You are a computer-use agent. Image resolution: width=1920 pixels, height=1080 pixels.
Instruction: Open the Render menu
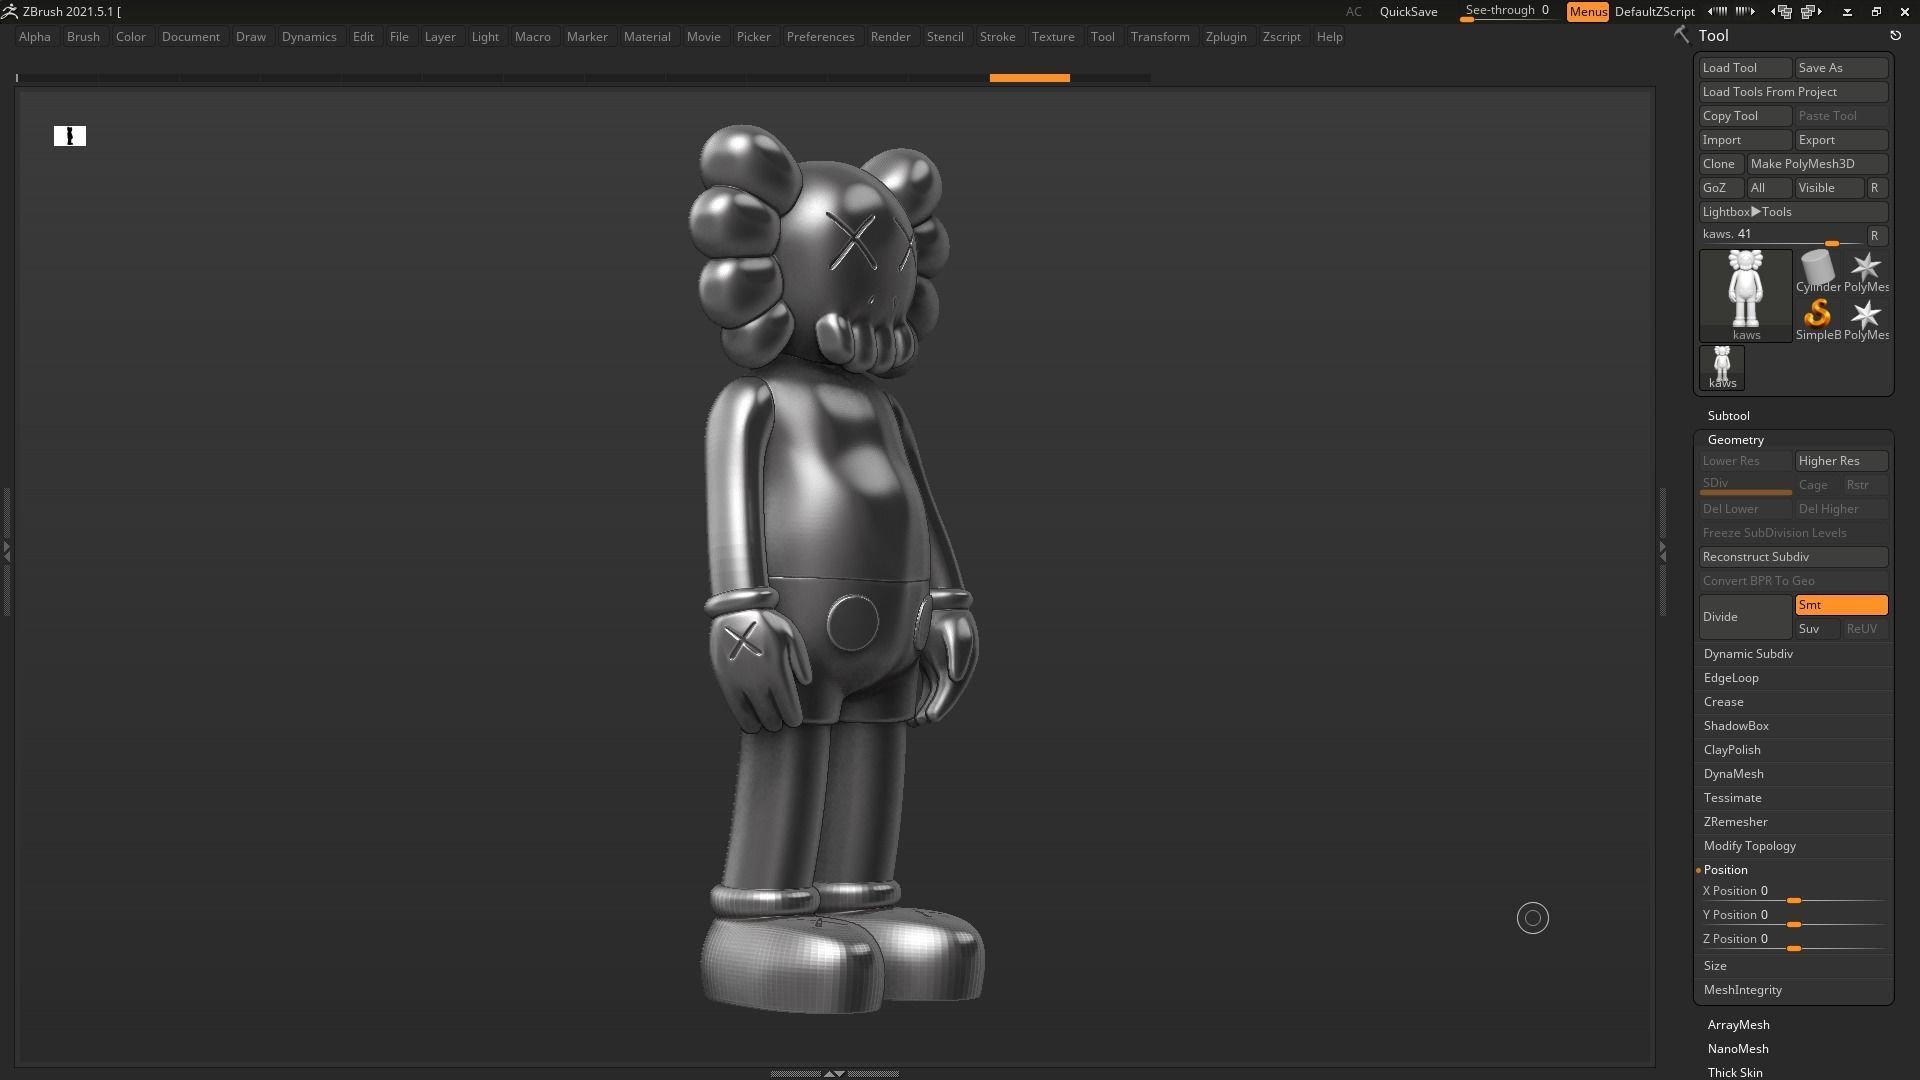pos(890,37)
